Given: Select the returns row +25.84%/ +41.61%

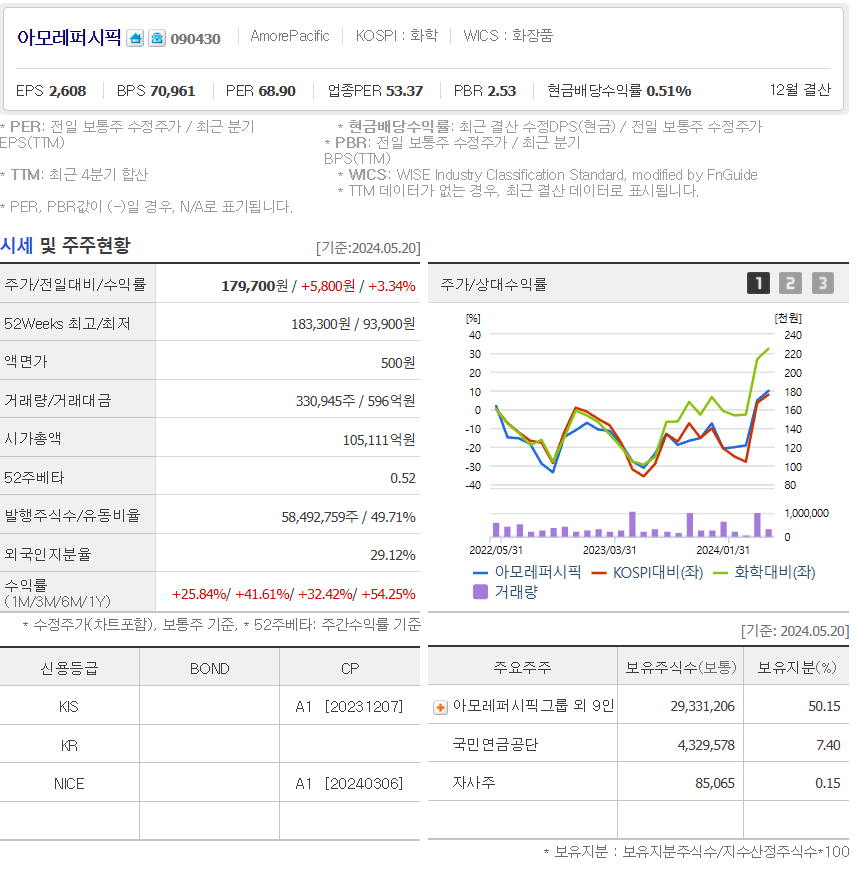Looking at the screenshot, I should click(293, 594).
